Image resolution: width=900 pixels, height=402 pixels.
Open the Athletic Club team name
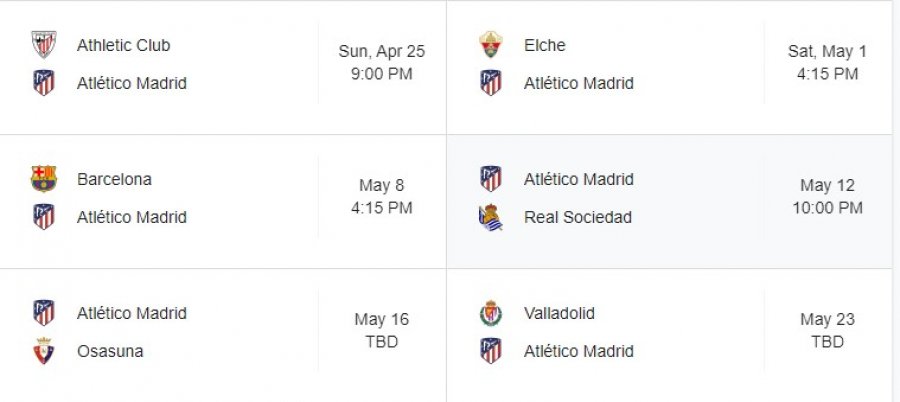123,45
